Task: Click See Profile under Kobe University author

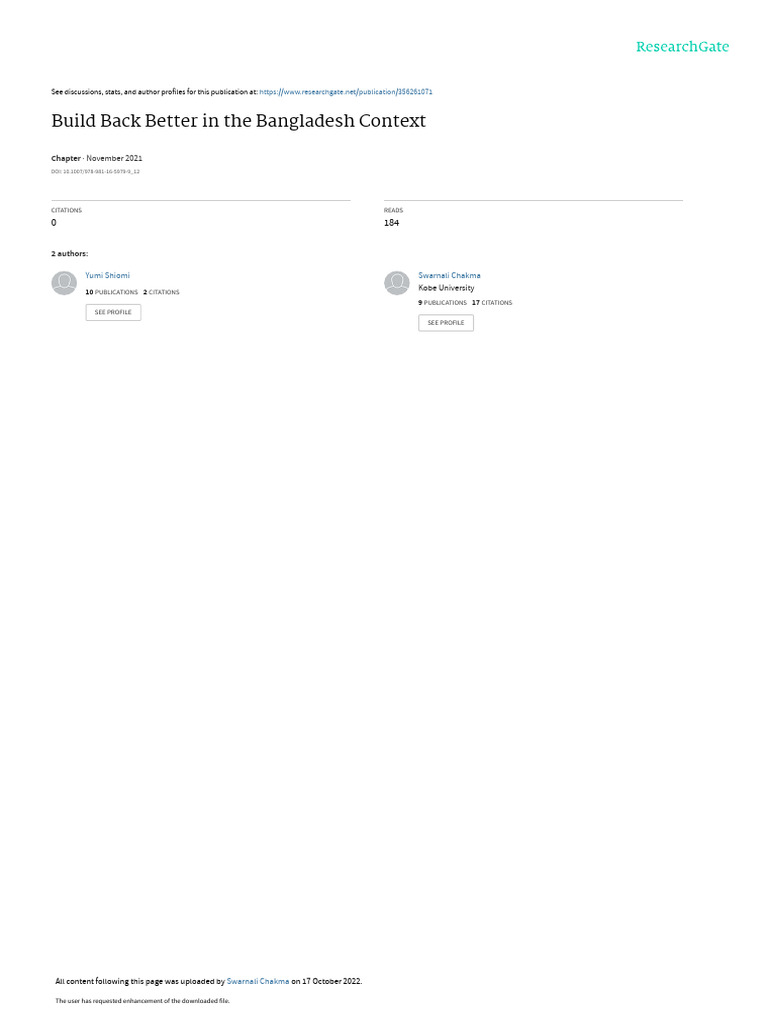Action: pos(446,323)
